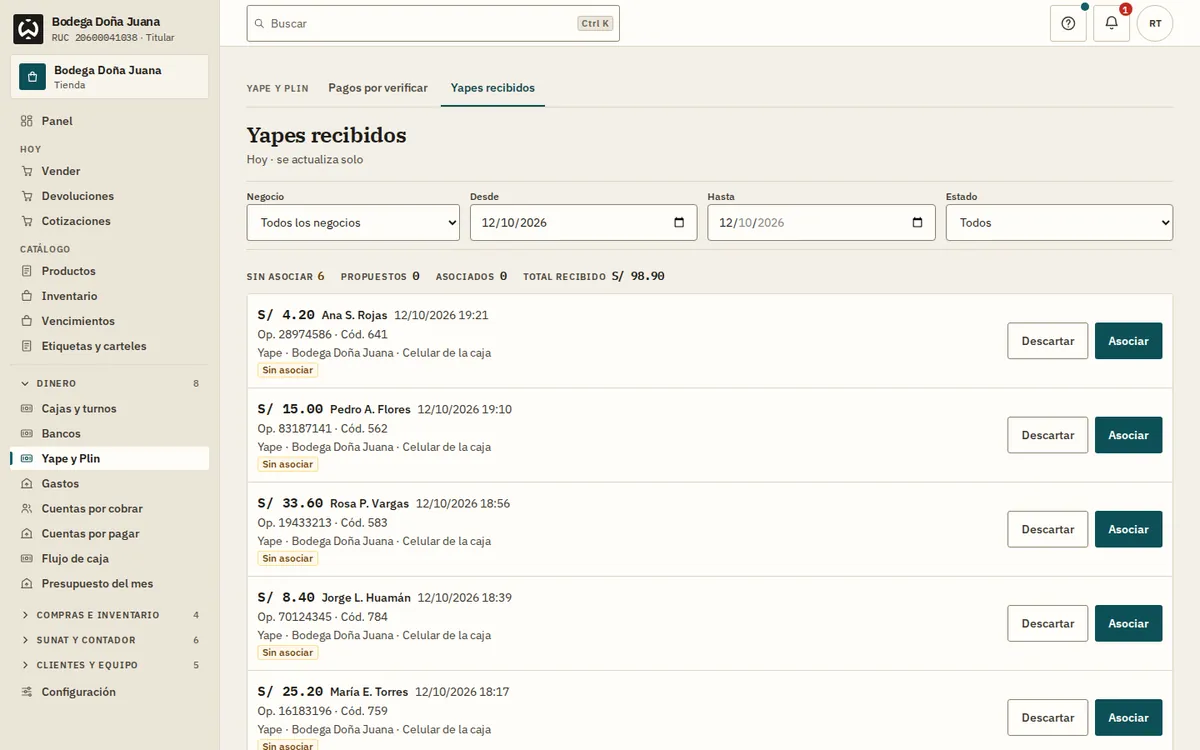Descartar the María E. Torres payment
Viewport: 1200px width, 750px height.
click(1047, 717)
